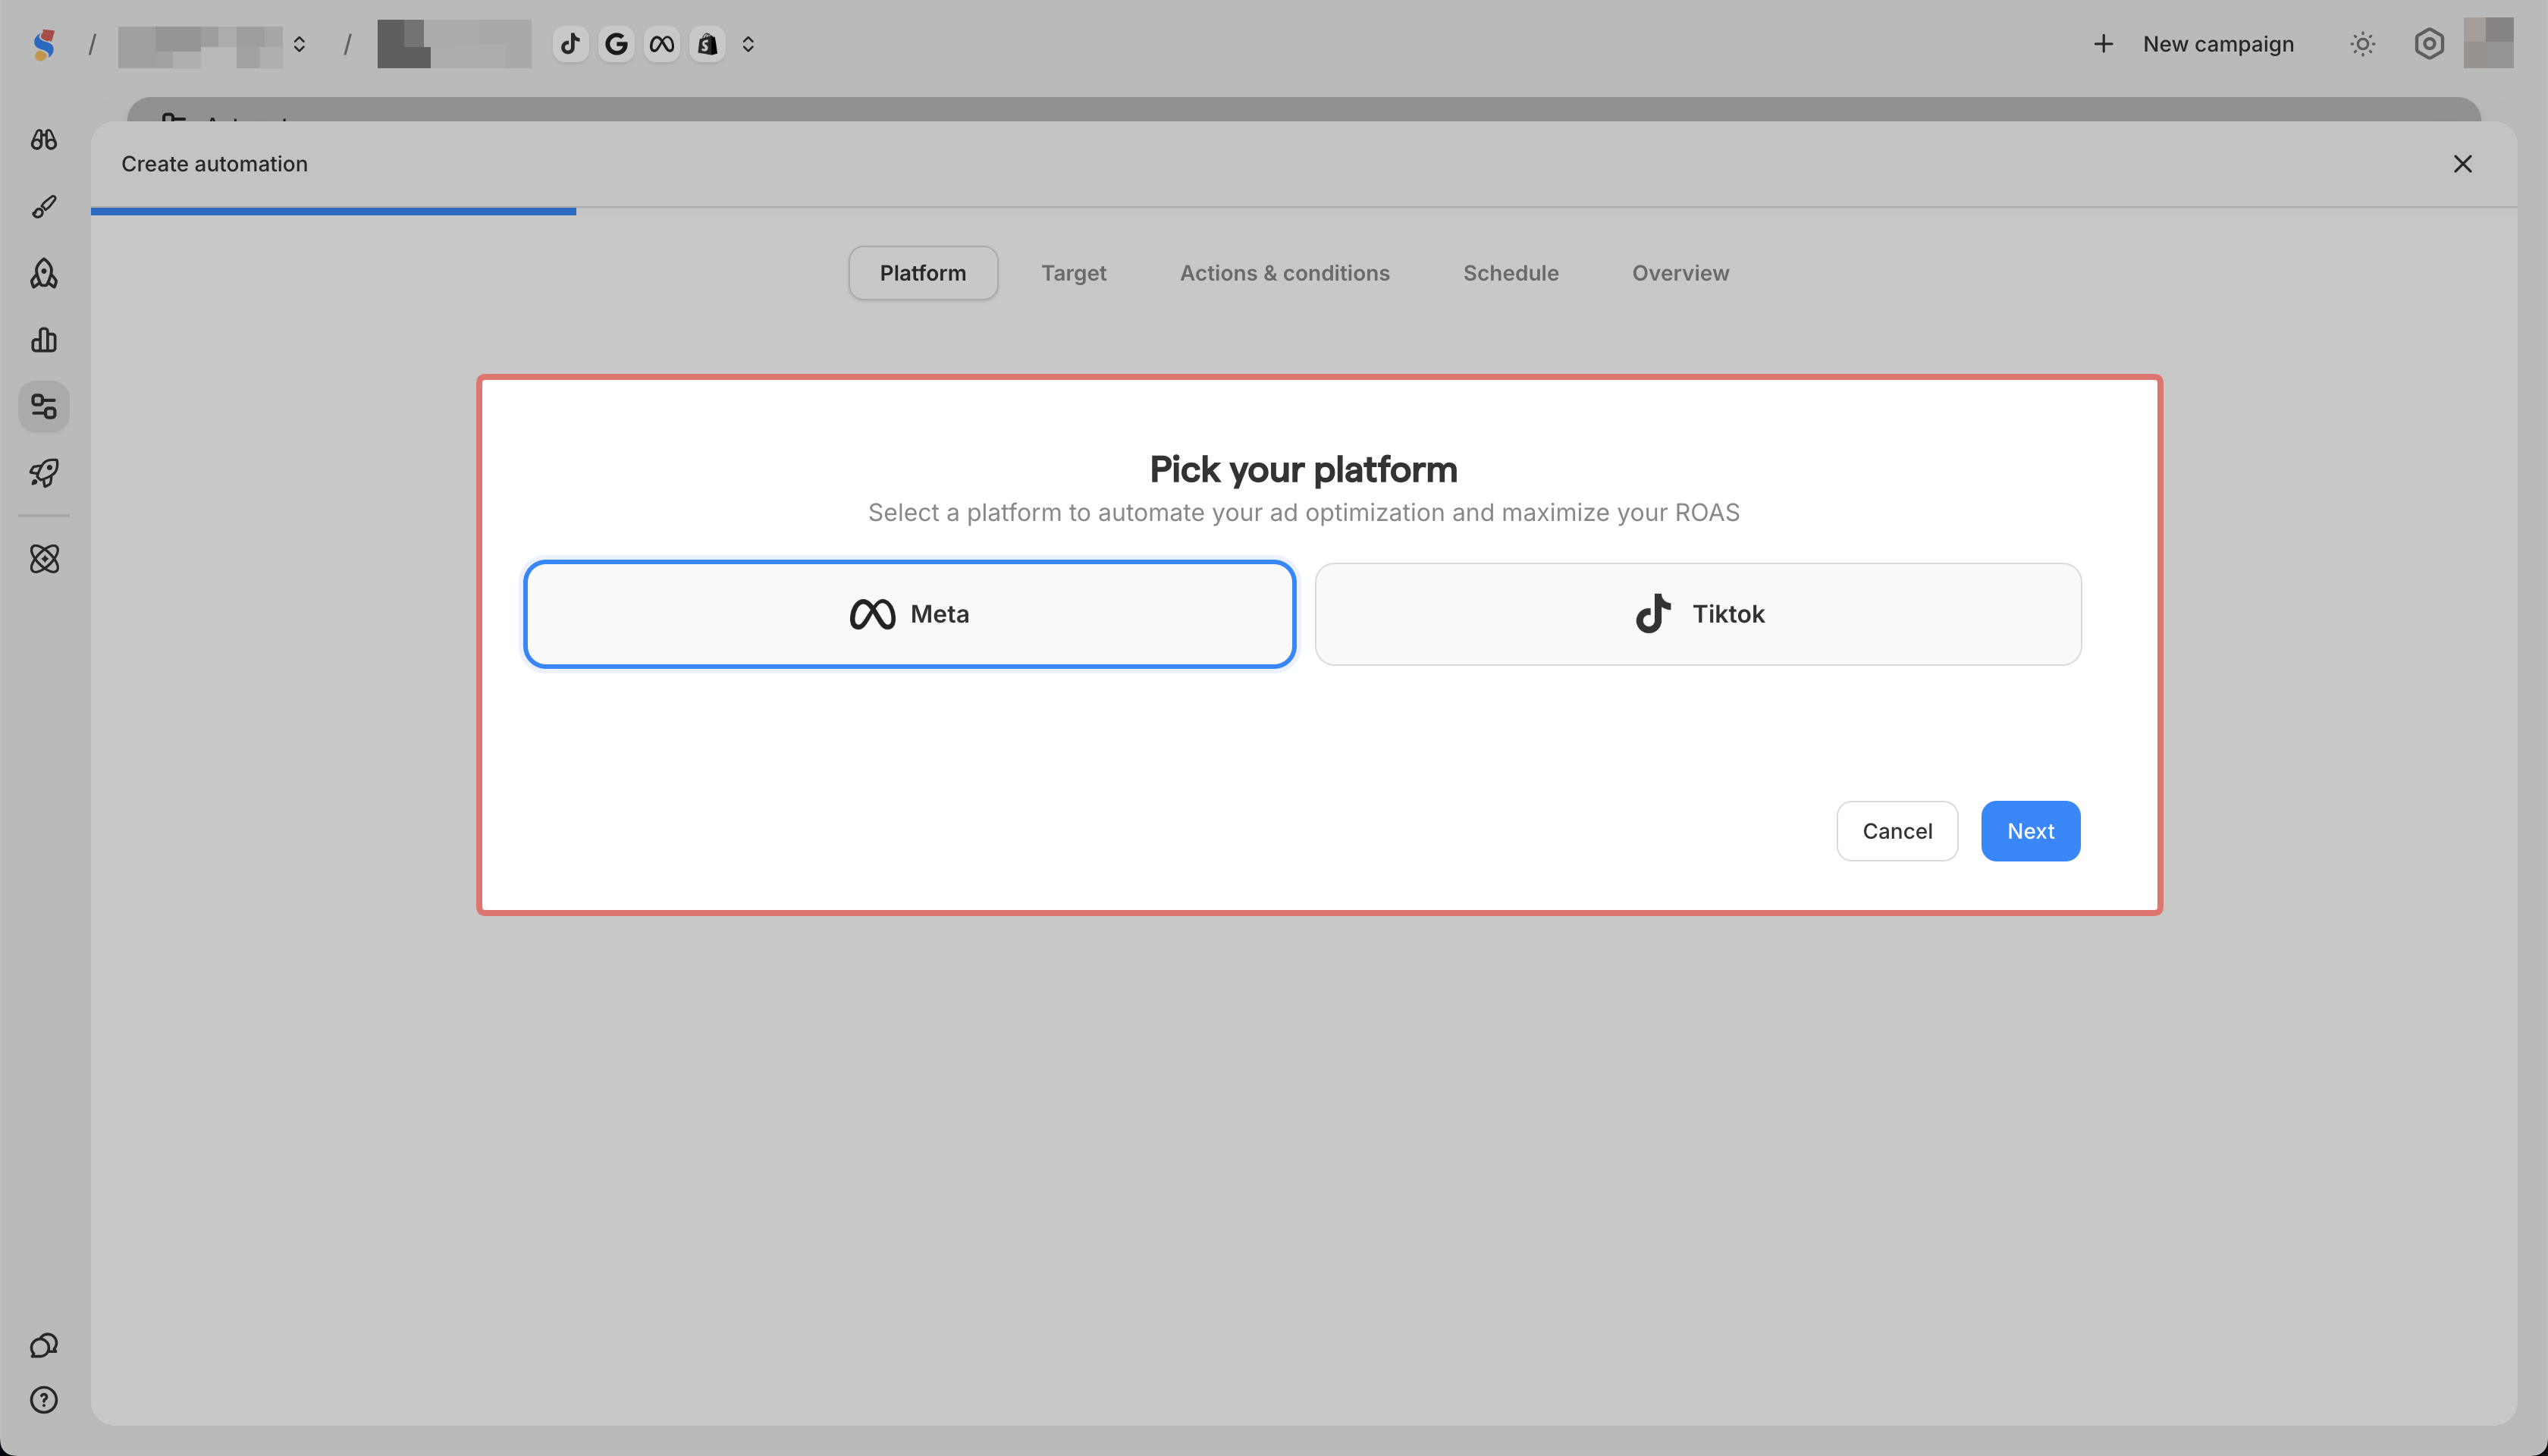The width and height of the screenshot is (2548, 1456).
Task: Open the paintbrush creative icon in sidebar
Action: tap(44, 207)
